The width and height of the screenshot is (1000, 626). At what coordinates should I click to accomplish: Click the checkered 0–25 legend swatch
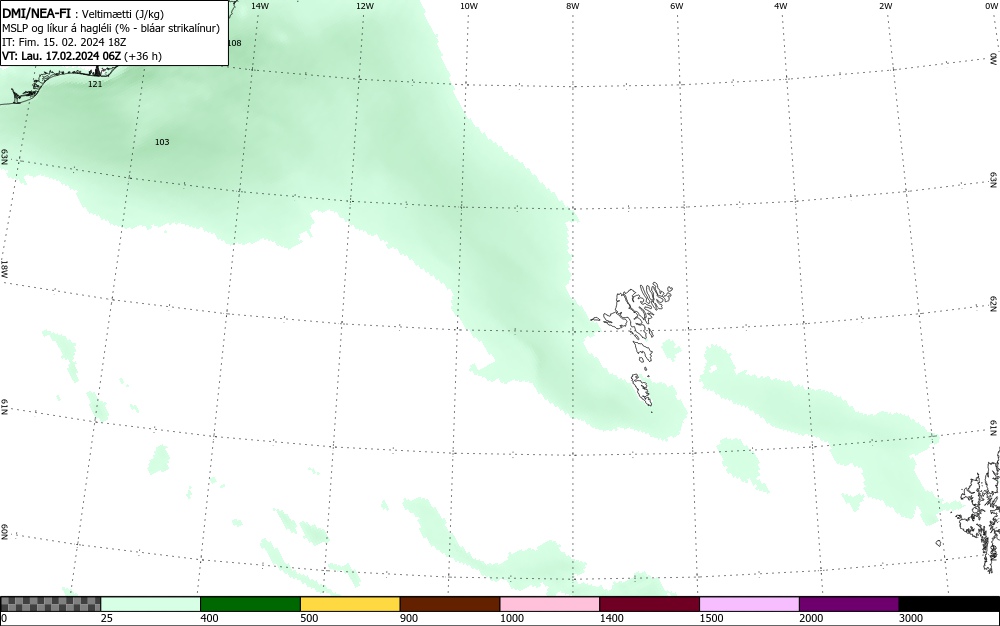(x=50, y=604)
